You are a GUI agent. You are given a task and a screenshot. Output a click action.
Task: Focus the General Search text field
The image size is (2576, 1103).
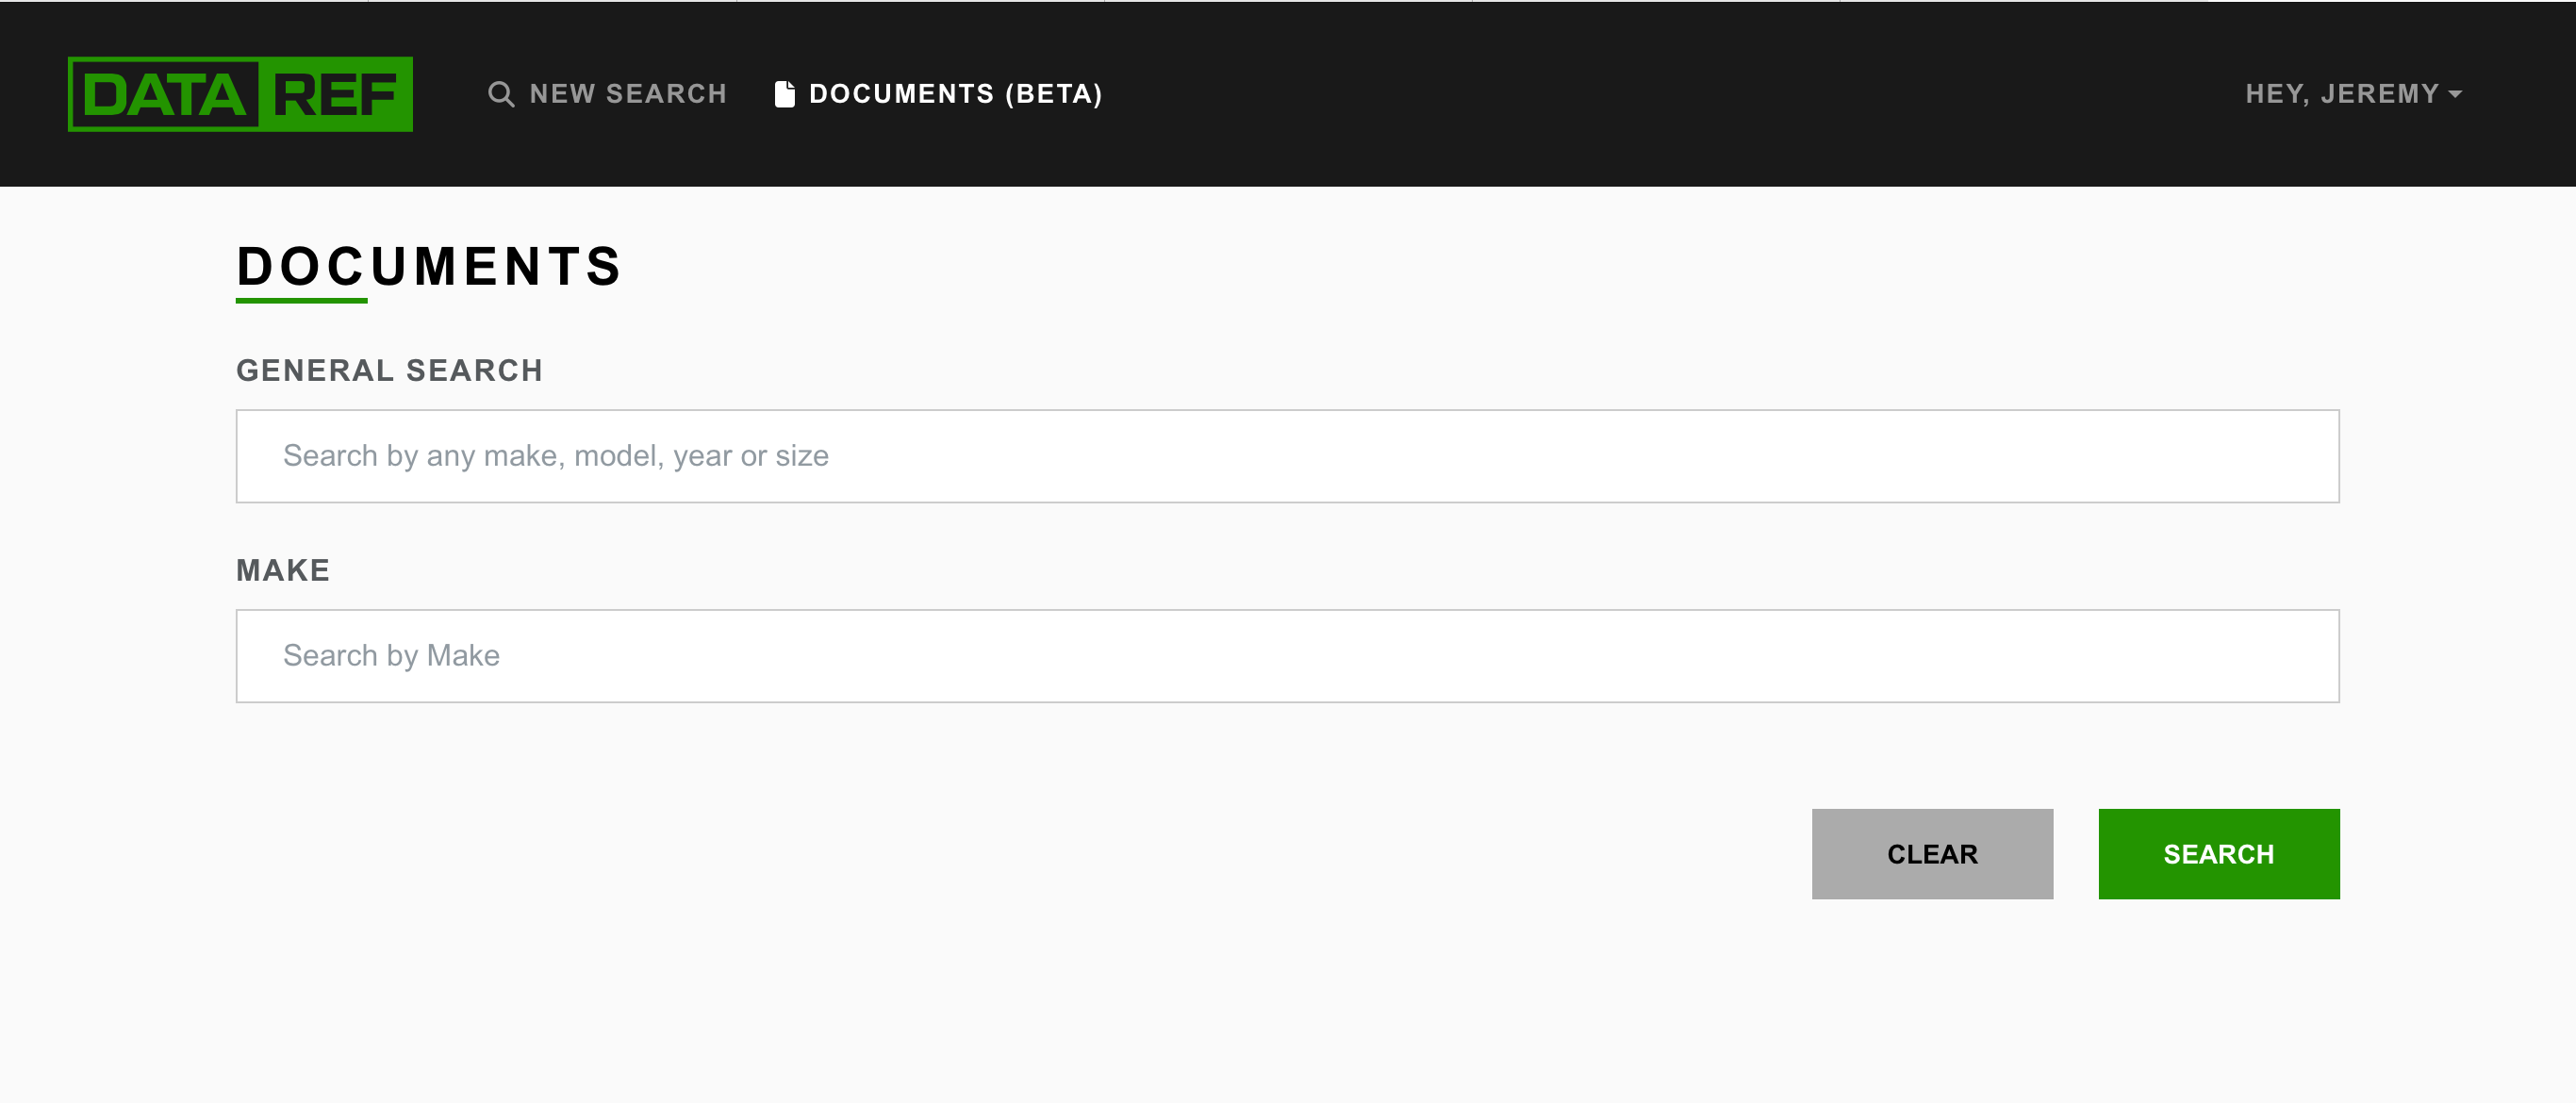coord(1286,455)
